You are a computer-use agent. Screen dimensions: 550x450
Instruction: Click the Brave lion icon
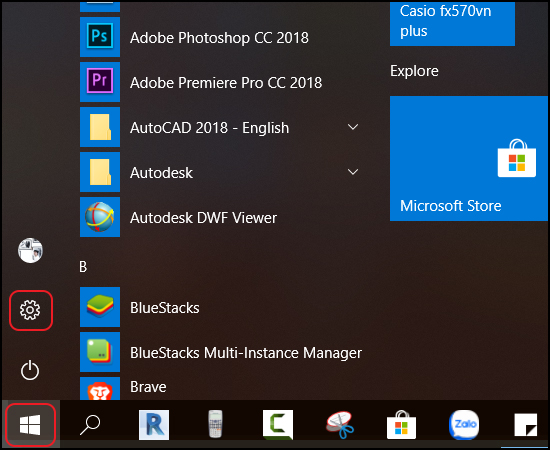coord(100,389)
